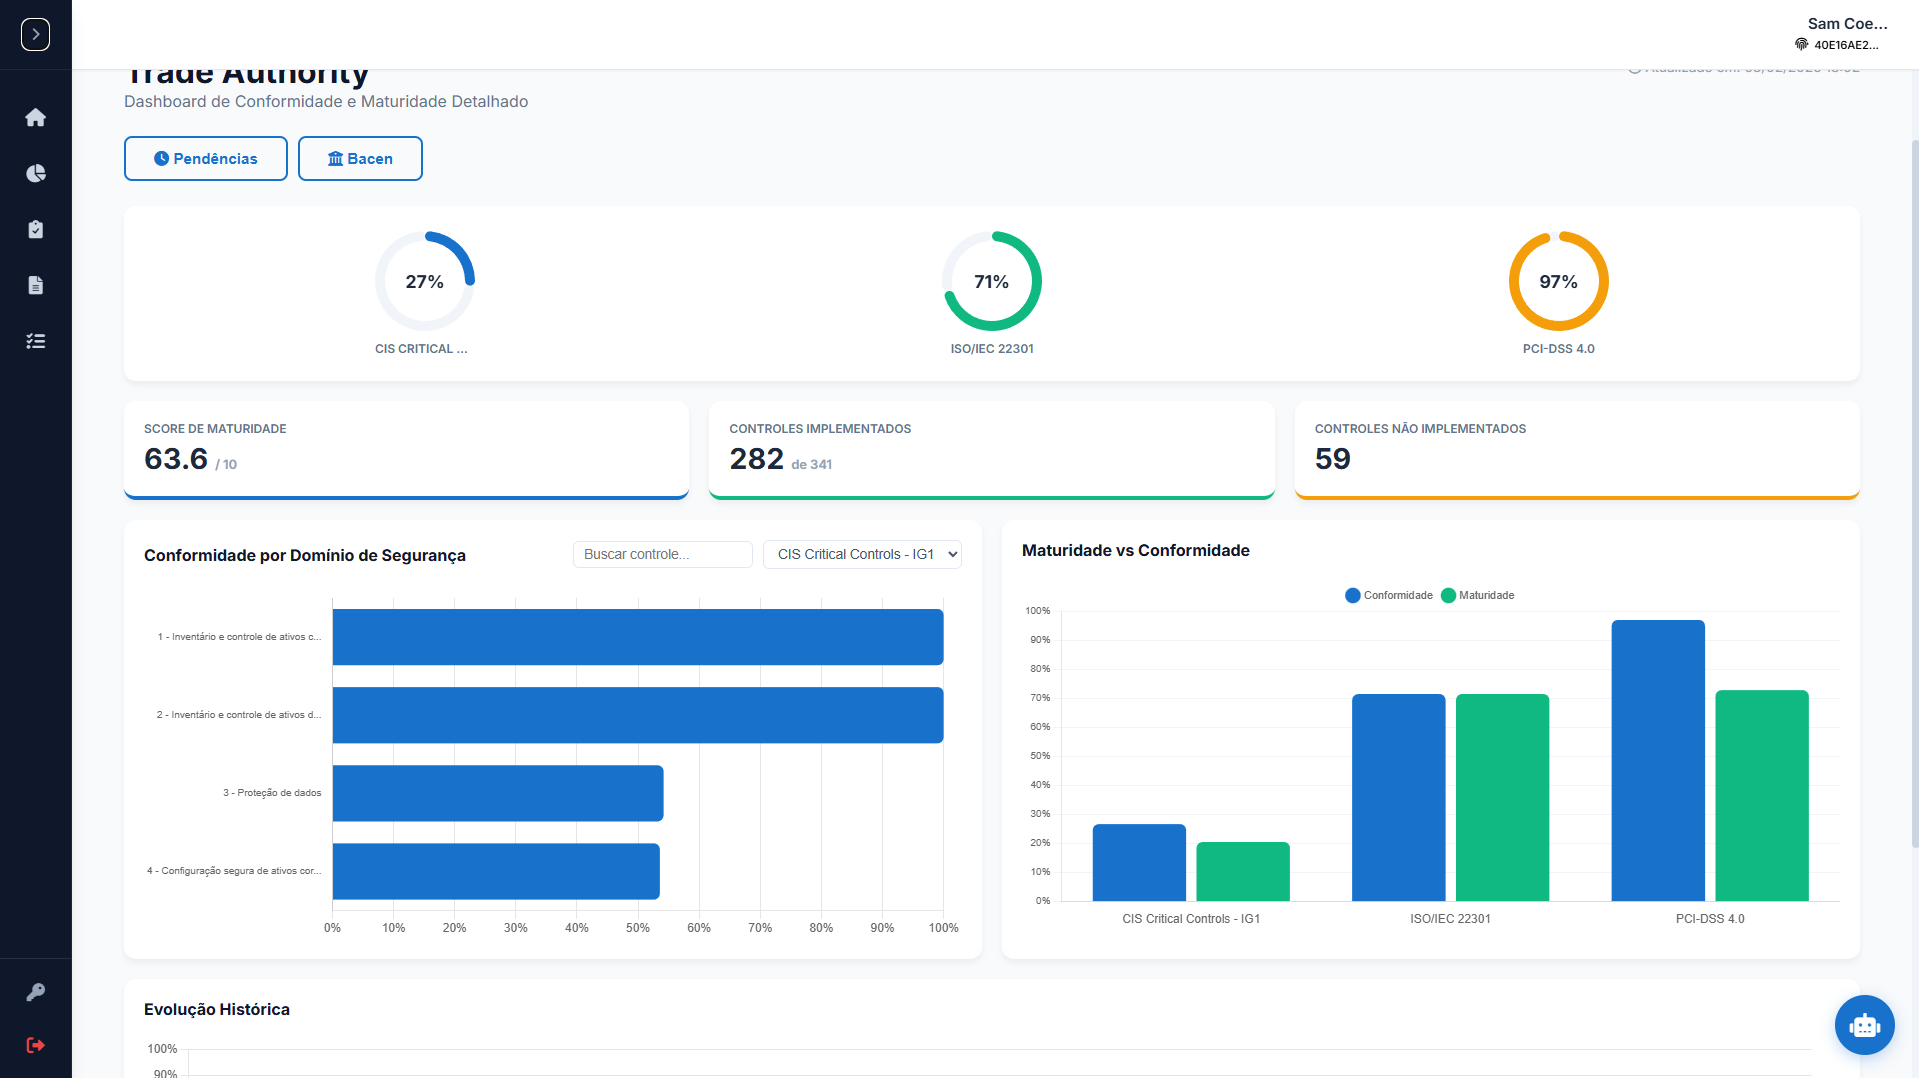This screenshot has width=1919, height=1078.
Task: Open the home icon in the sidebar
Action: pyautogui.click(x=35, y=117)
